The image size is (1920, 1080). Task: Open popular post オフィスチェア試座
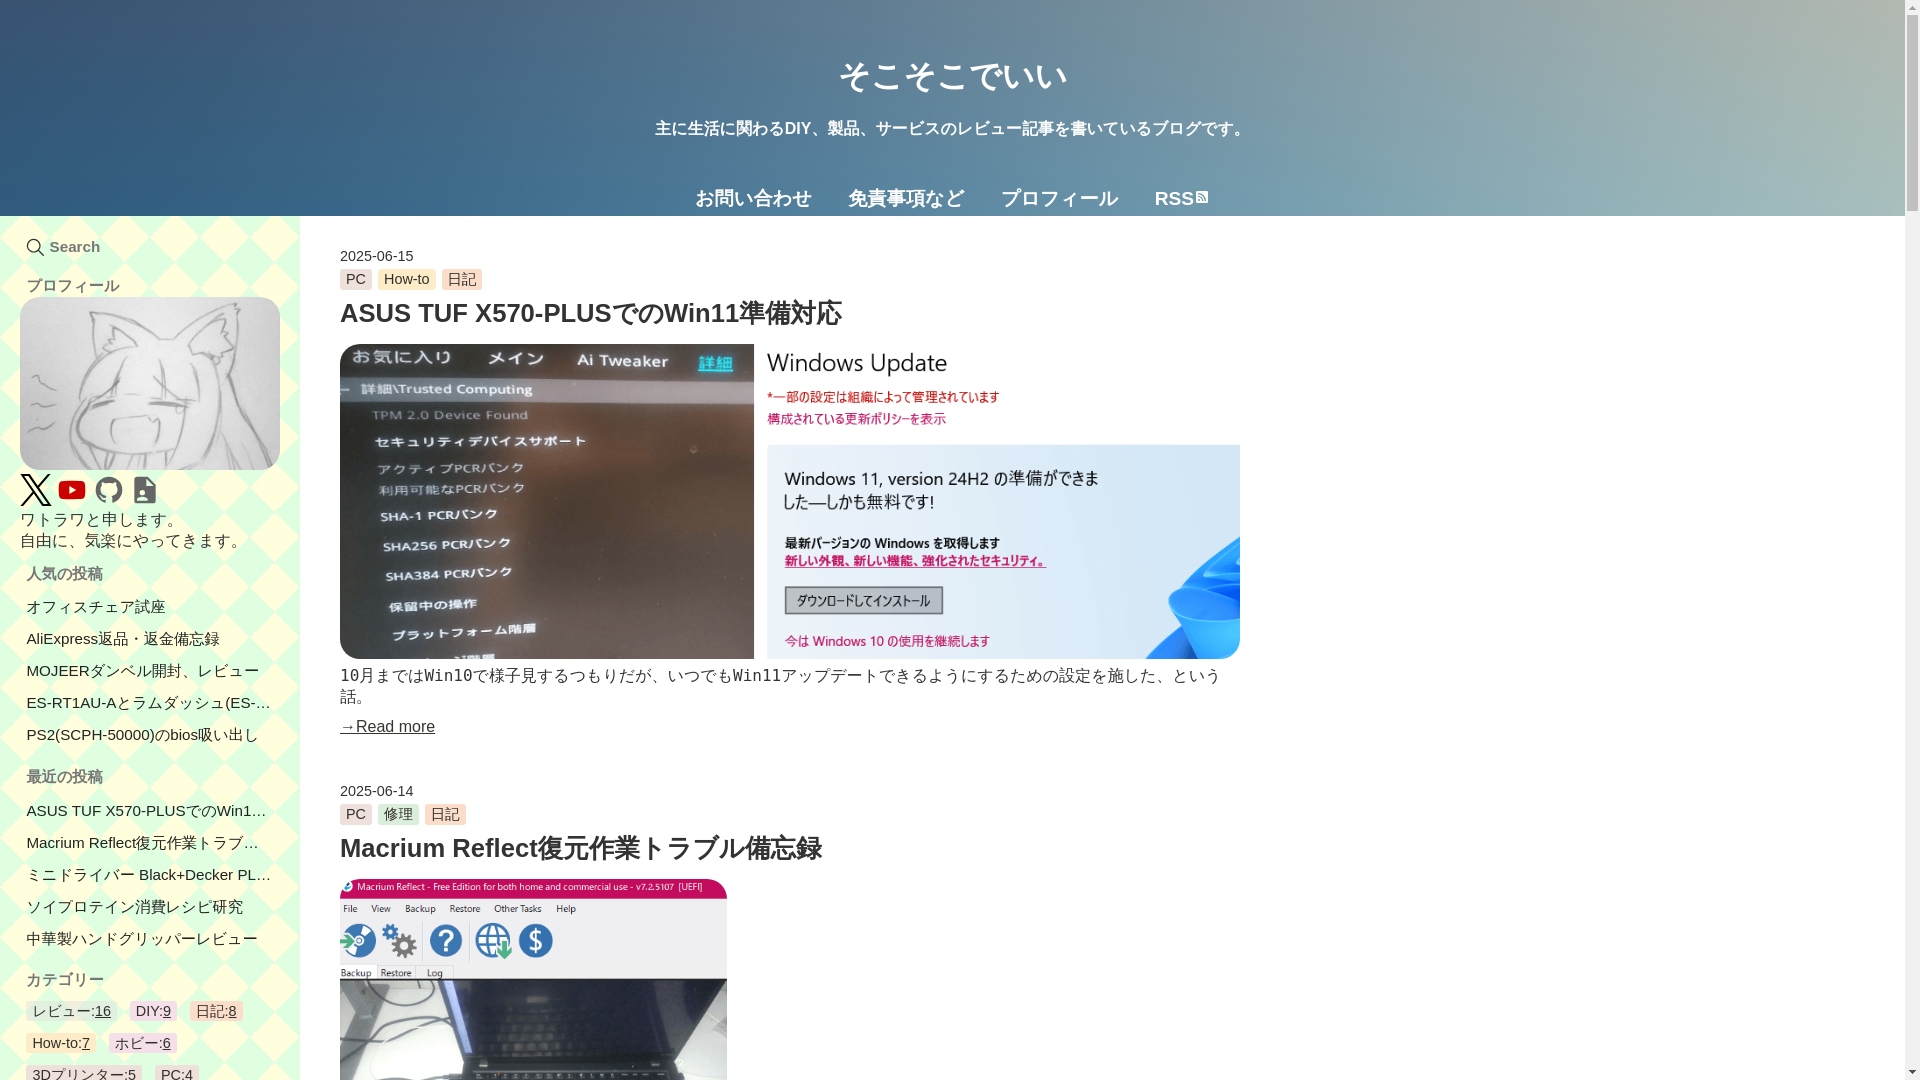point(96,607)
